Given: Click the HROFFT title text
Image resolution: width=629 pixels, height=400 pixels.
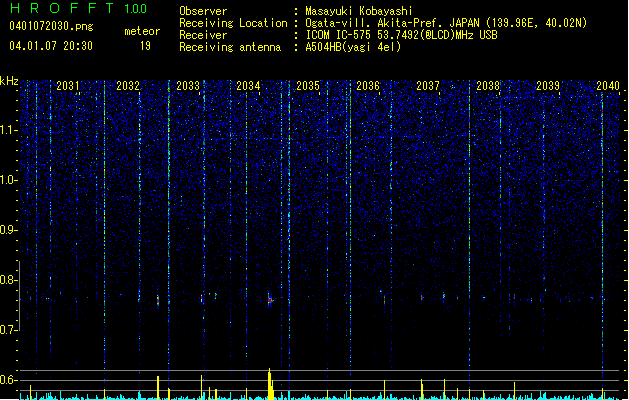Looking at the screenshot, I should point(62,8).
